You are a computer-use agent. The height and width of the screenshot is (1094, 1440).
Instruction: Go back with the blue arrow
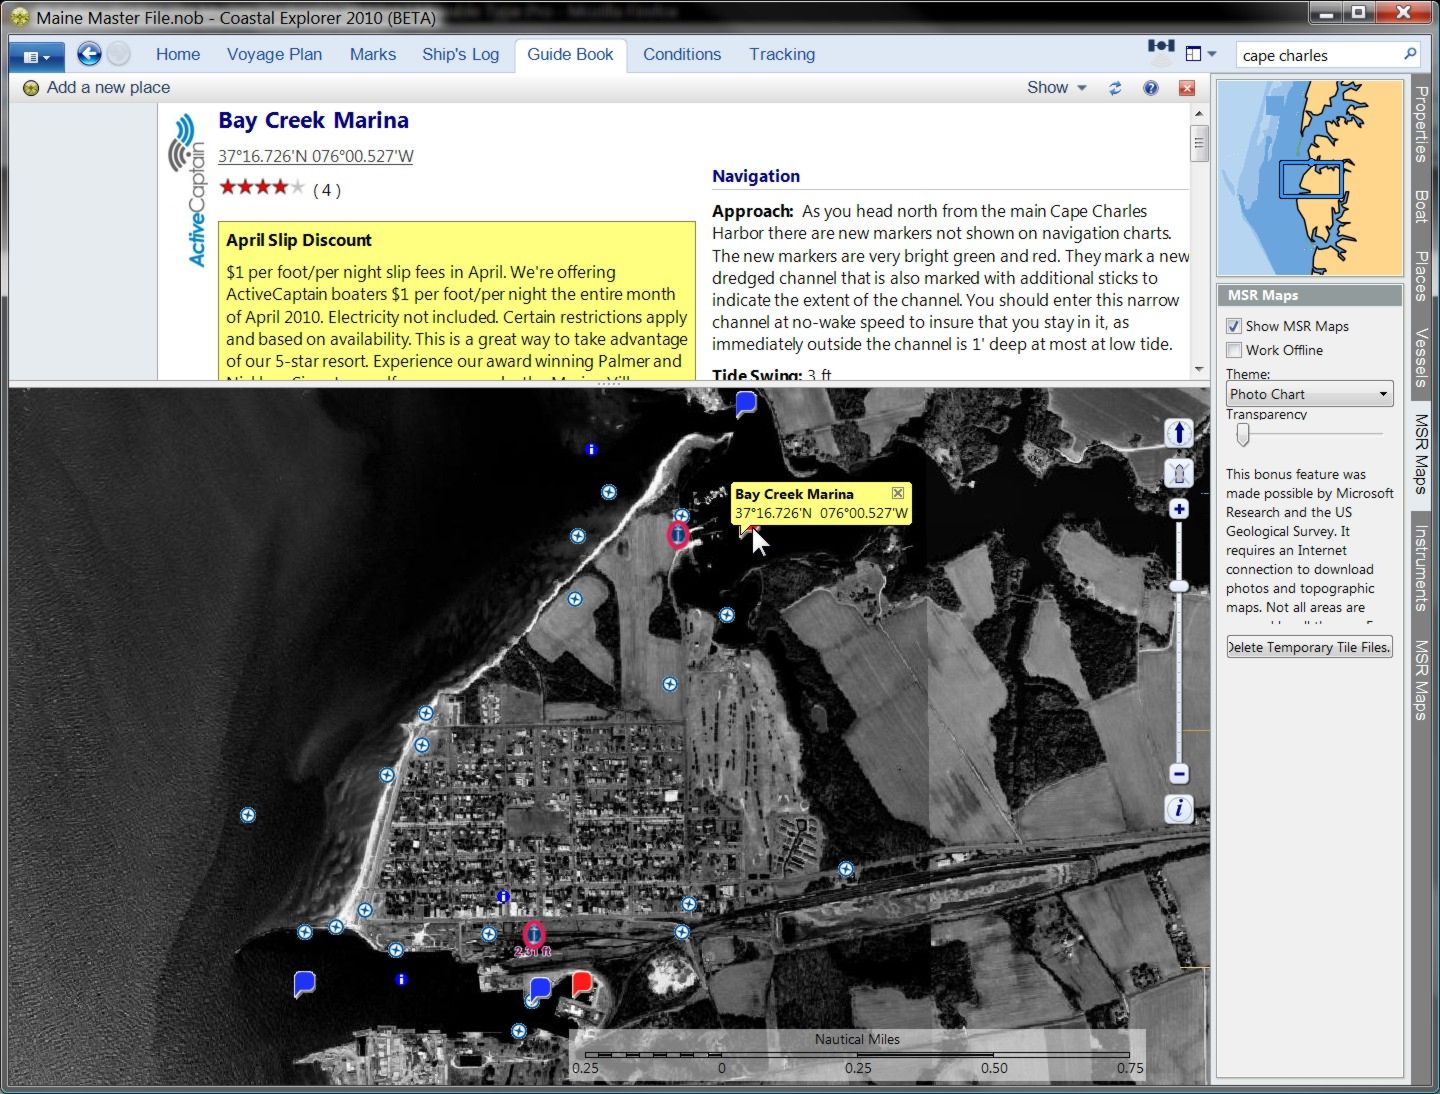click(89, 54)
